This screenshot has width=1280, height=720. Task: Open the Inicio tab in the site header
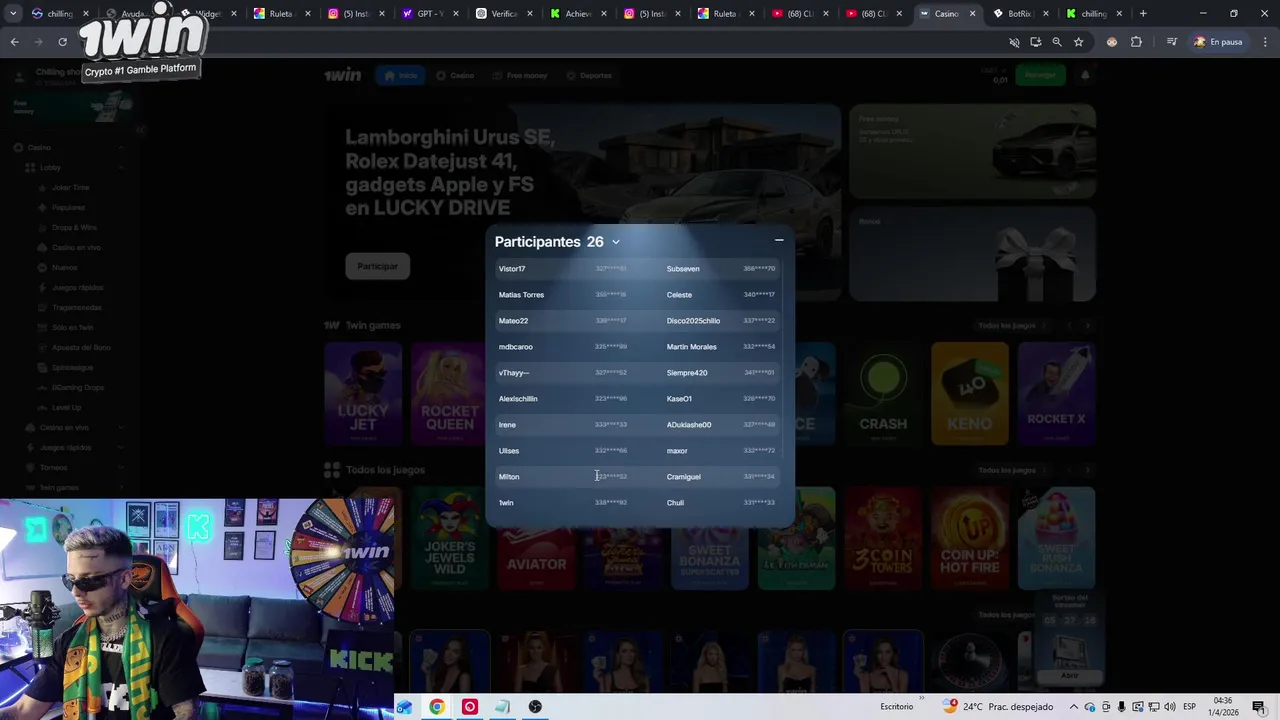click(399, 75)
